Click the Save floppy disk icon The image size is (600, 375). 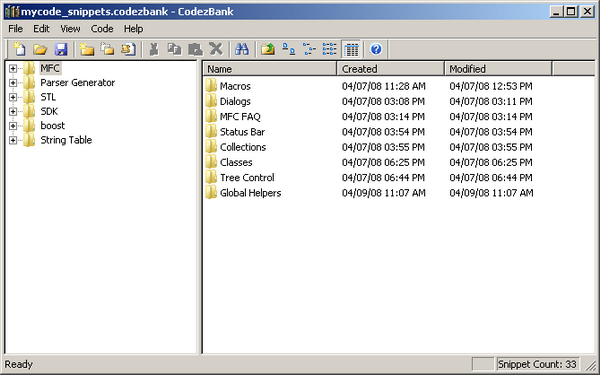61,49
